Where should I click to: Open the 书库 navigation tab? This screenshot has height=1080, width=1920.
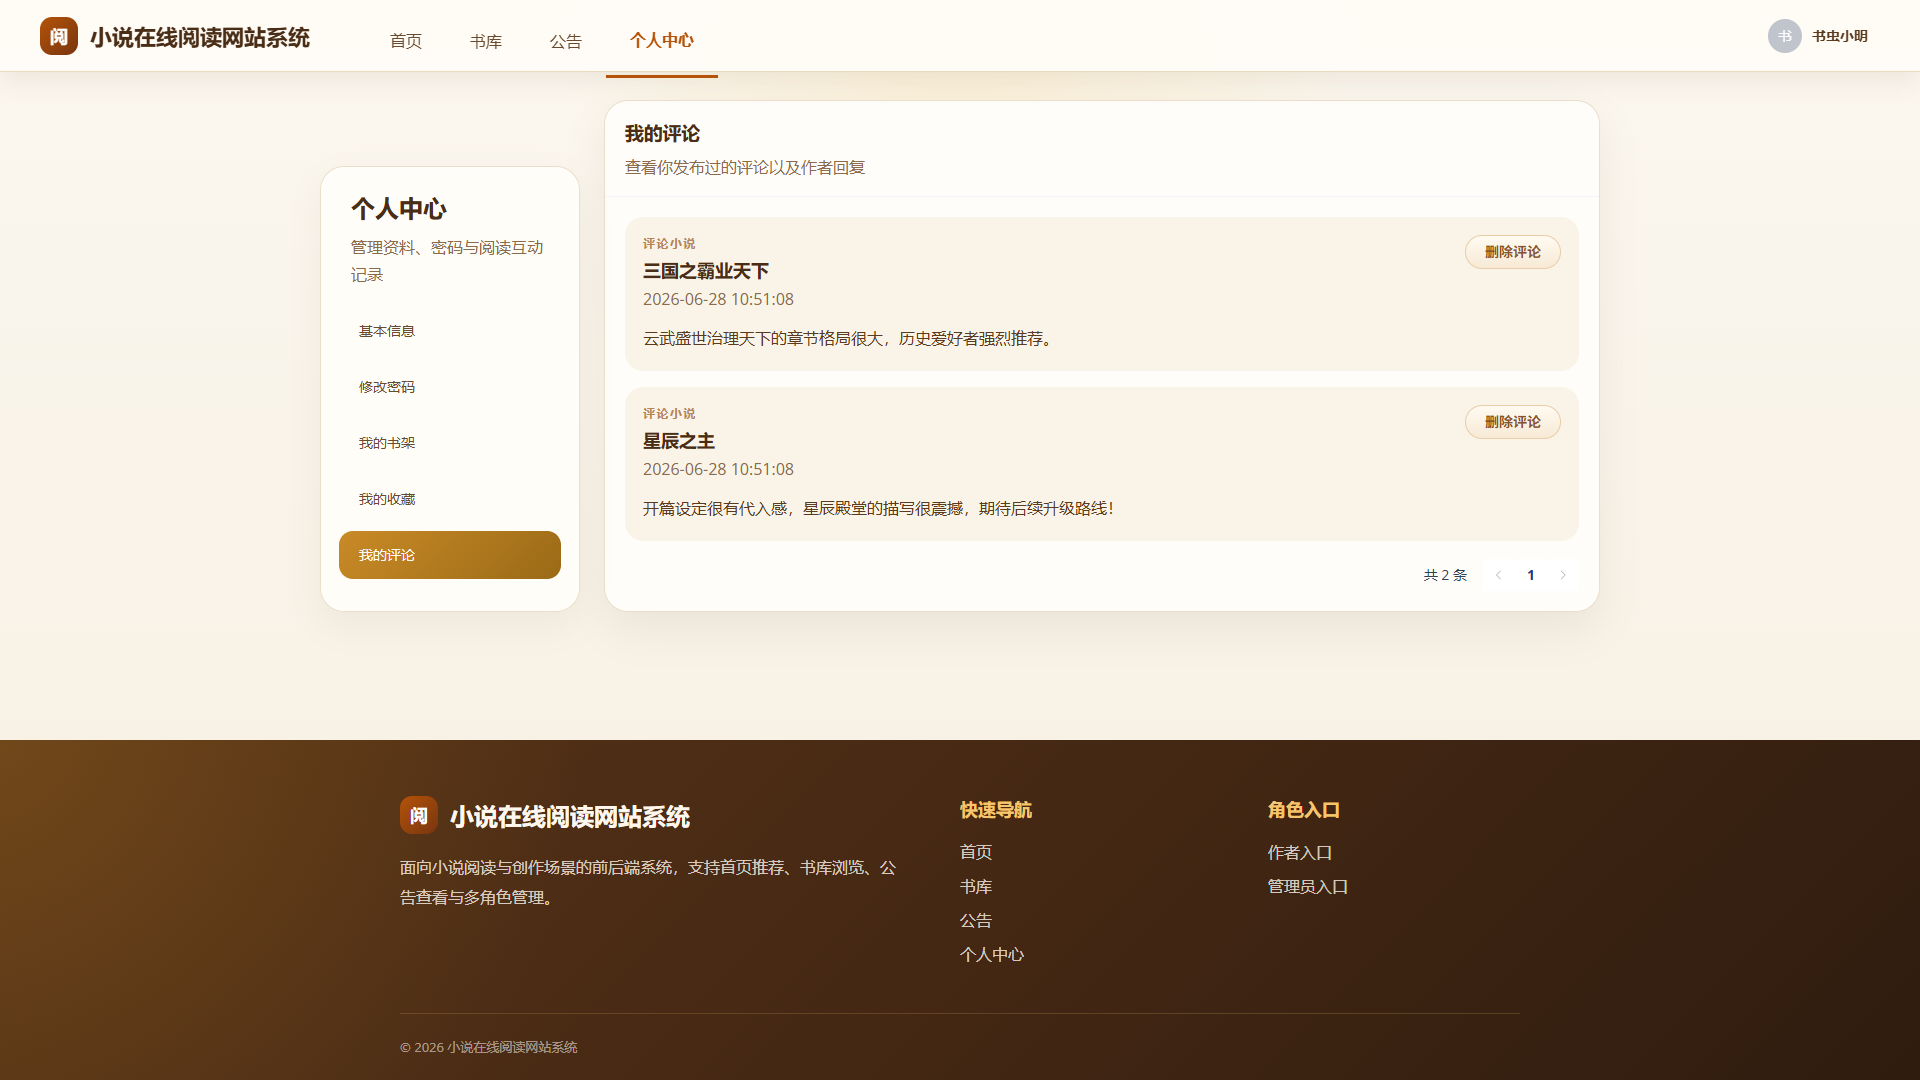click(486, 41)
